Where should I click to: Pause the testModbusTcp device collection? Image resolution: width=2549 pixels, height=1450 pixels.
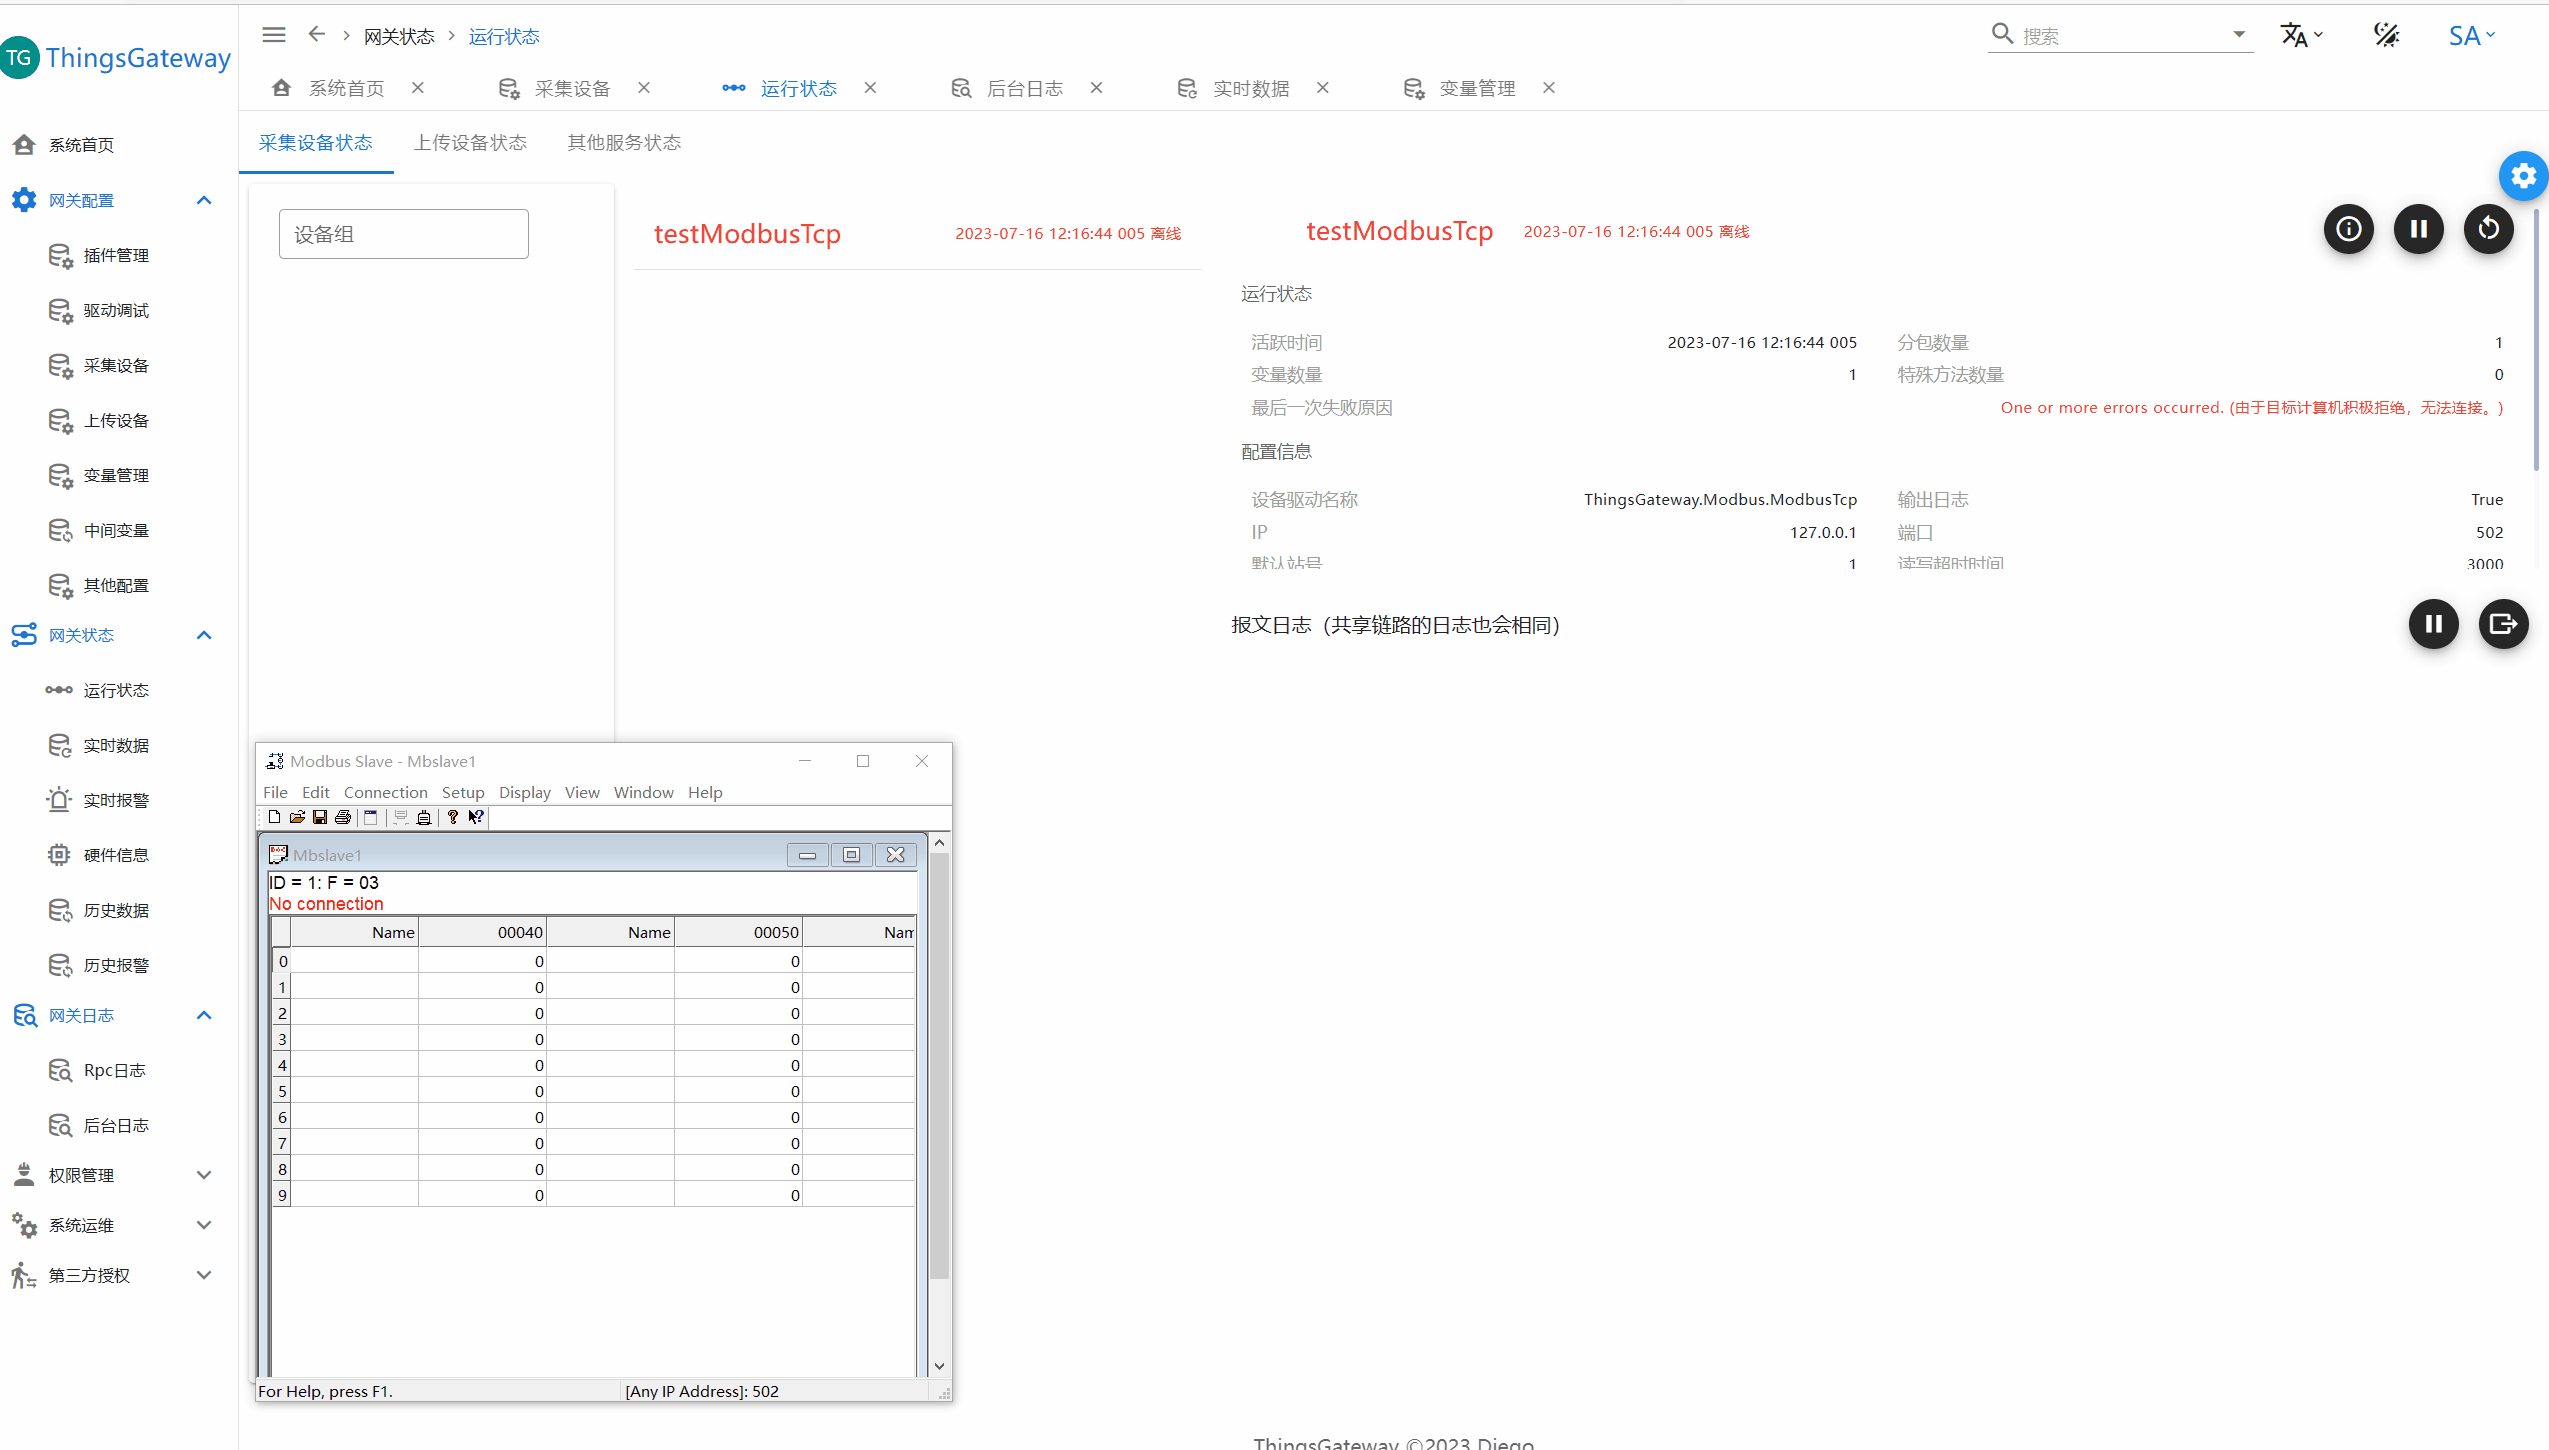[x=2418, y=229]
